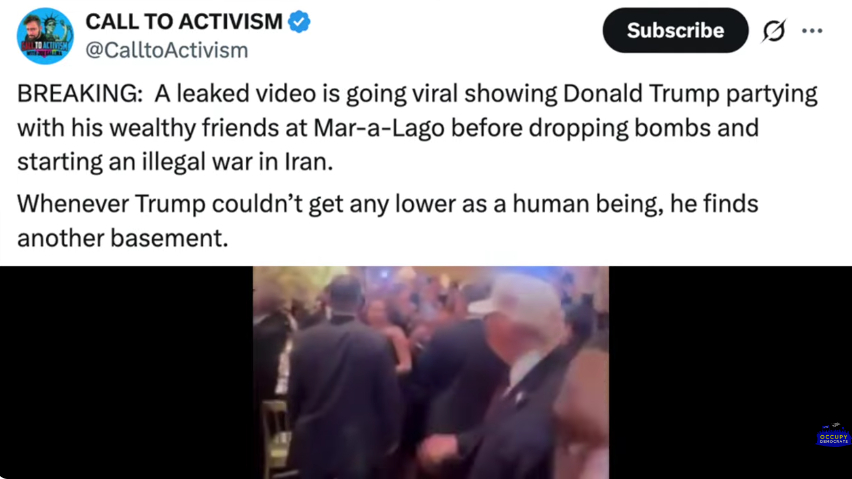The image size is (852, 479).
Task: Visit the @CalltoActivism handle link
Action: tap(167, 50)
